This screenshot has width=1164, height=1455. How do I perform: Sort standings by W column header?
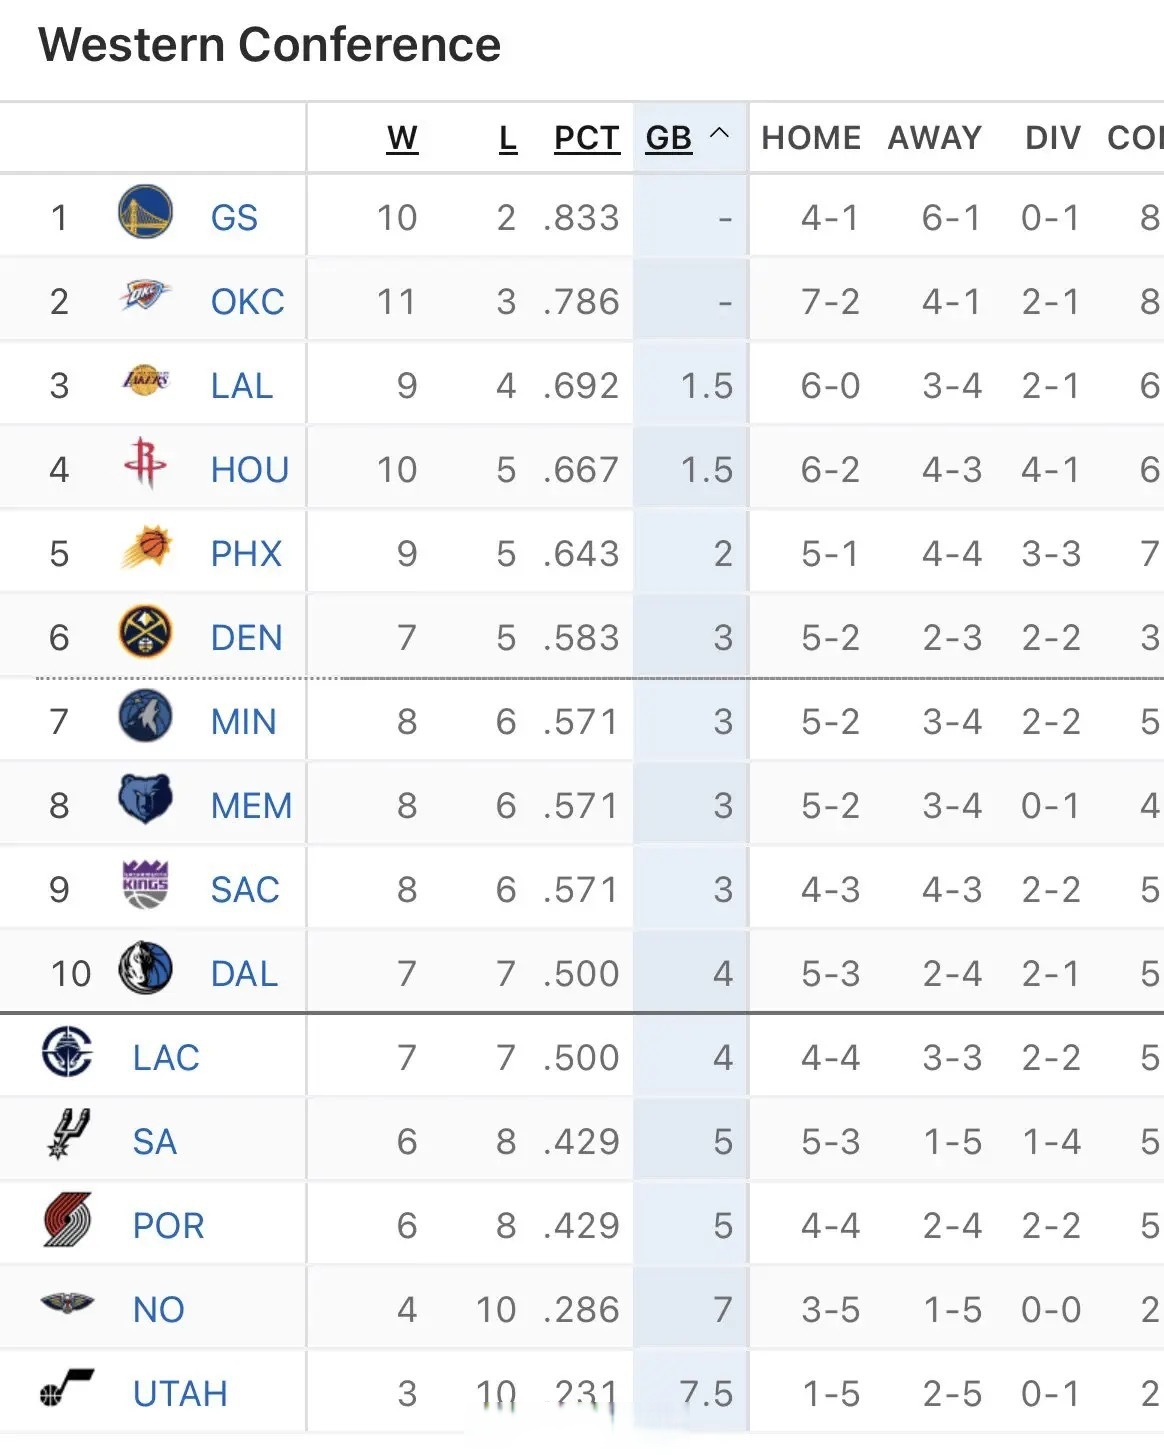tap(402, 138)
